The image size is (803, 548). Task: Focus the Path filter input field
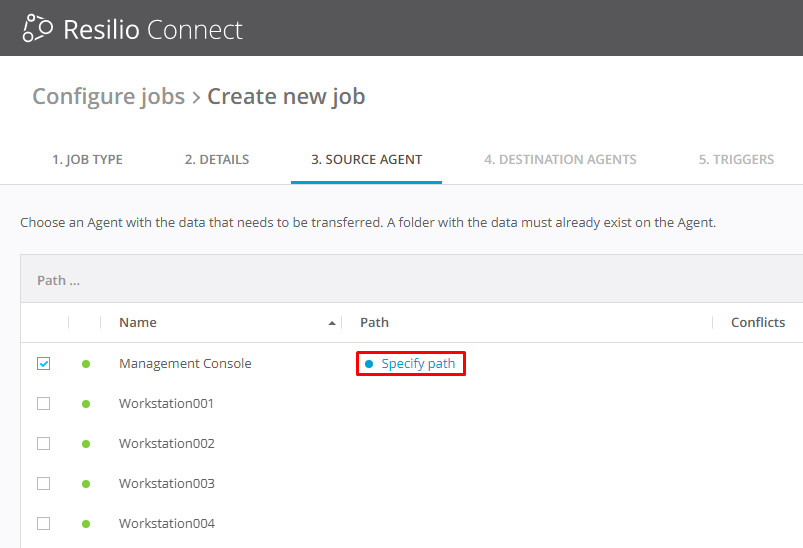pos(400,280)
